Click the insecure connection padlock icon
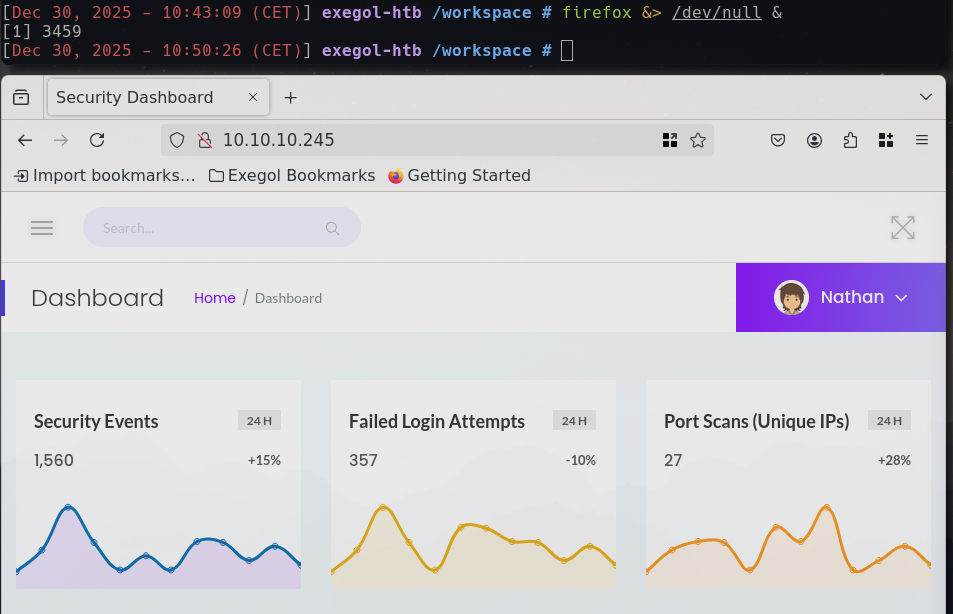Screen dimensions: 953x614 (x=204, y=140)
